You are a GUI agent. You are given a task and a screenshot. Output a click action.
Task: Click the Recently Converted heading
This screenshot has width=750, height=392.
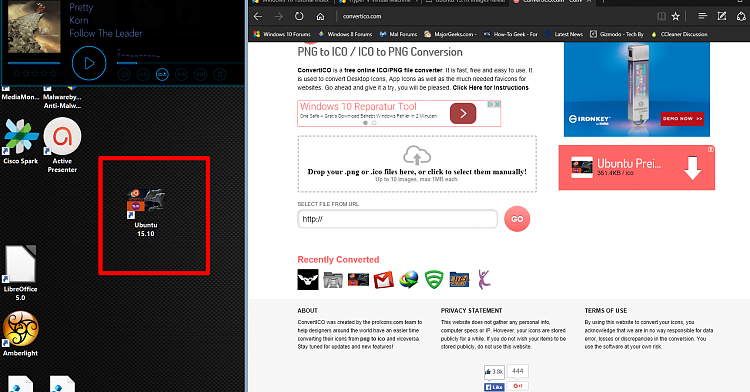tap(338, 260)
